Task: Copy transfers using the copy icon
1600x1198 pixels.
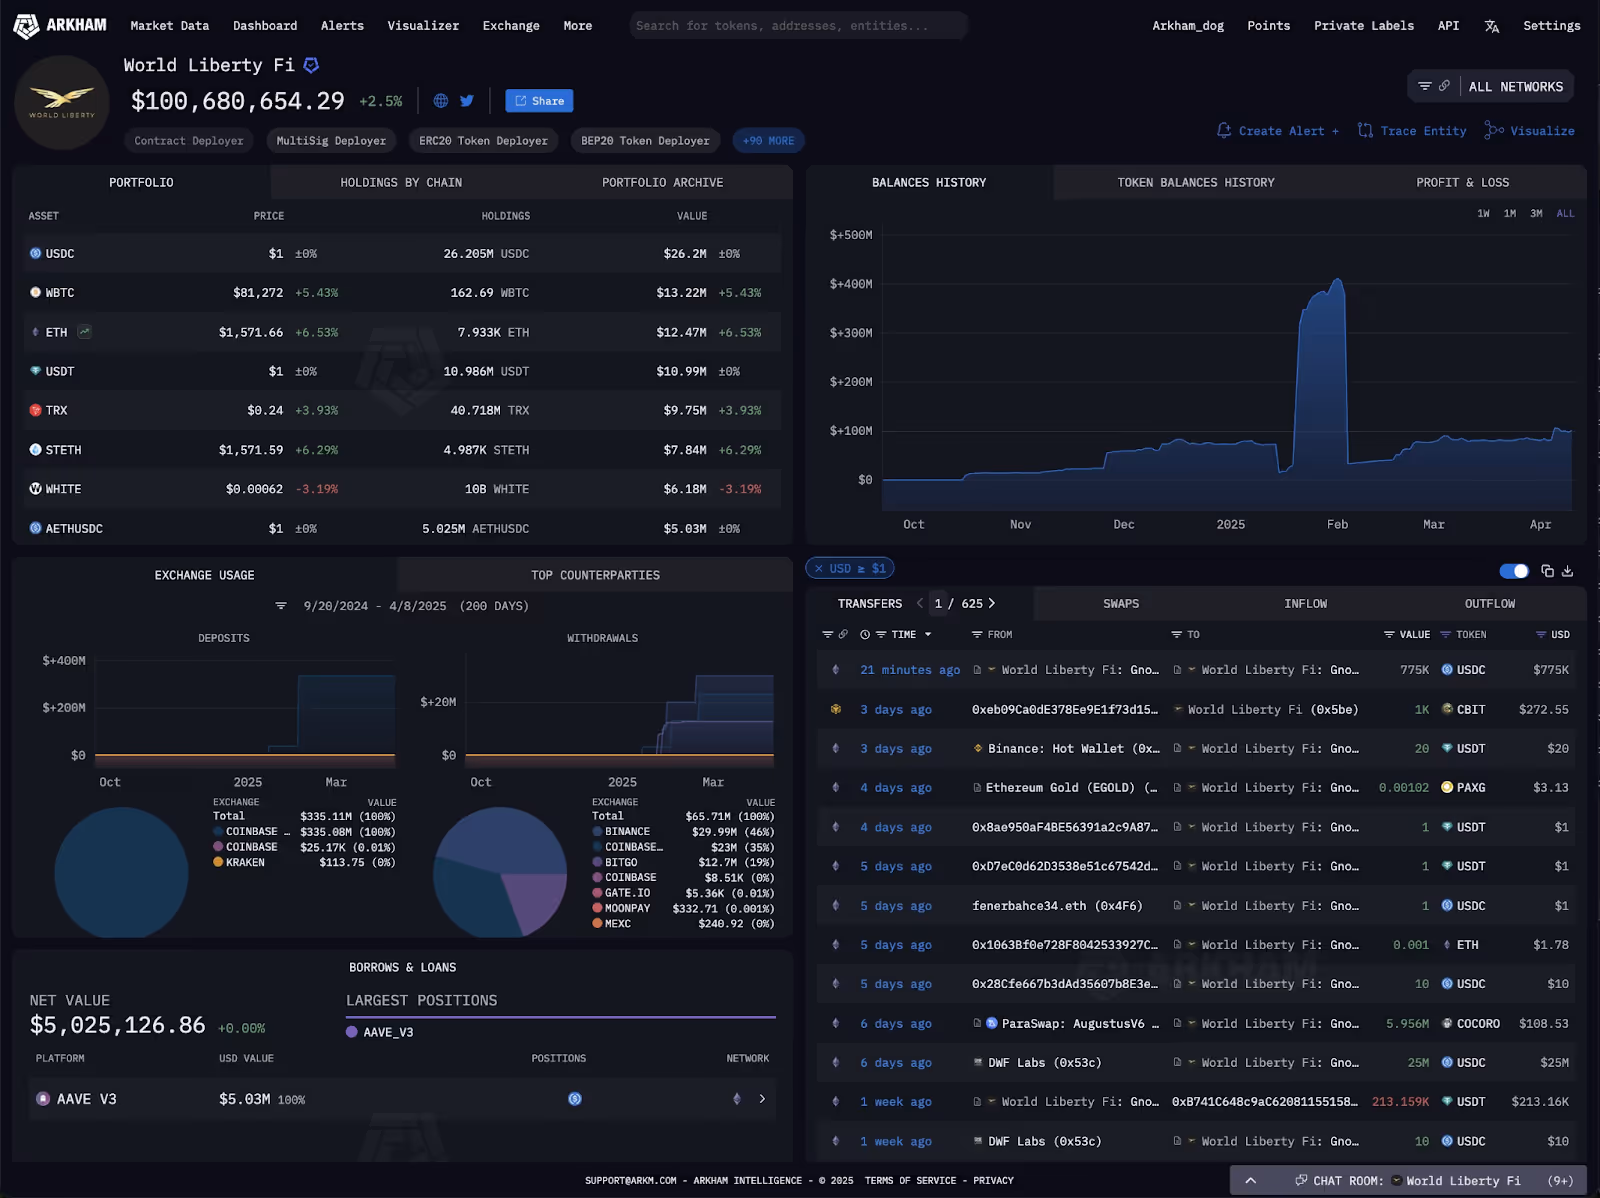Action: [x=1547, y=571]
